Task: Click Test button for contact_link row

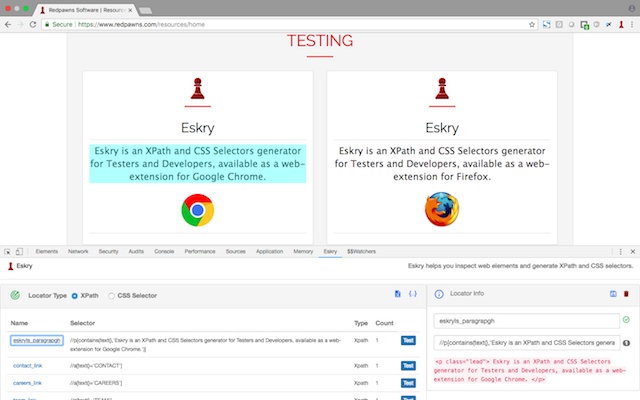Action: pos(408,366)
